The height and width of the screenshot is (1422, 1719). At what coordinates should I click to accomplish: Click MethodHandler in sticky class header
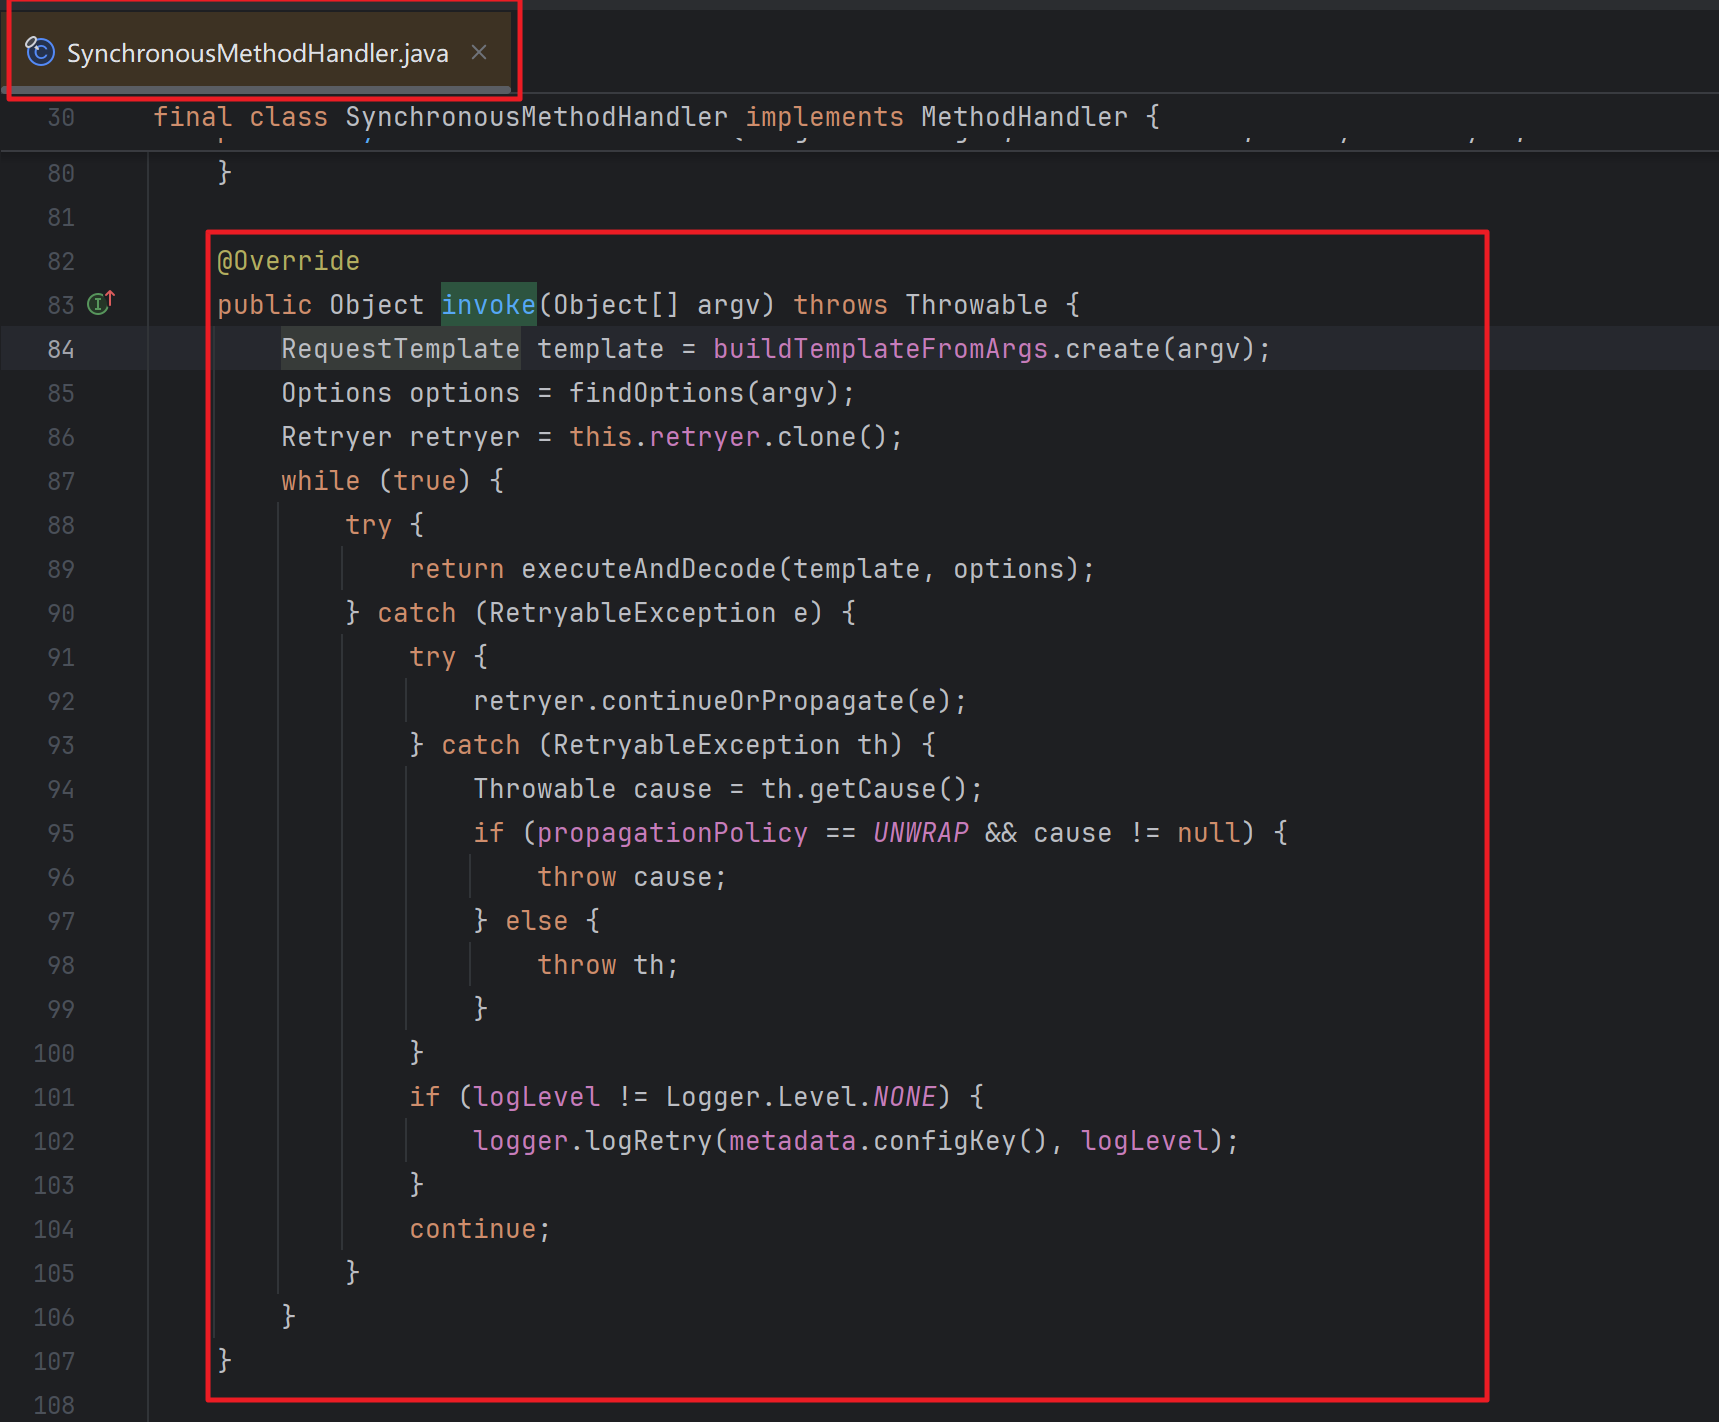(x=1024, y=117)
